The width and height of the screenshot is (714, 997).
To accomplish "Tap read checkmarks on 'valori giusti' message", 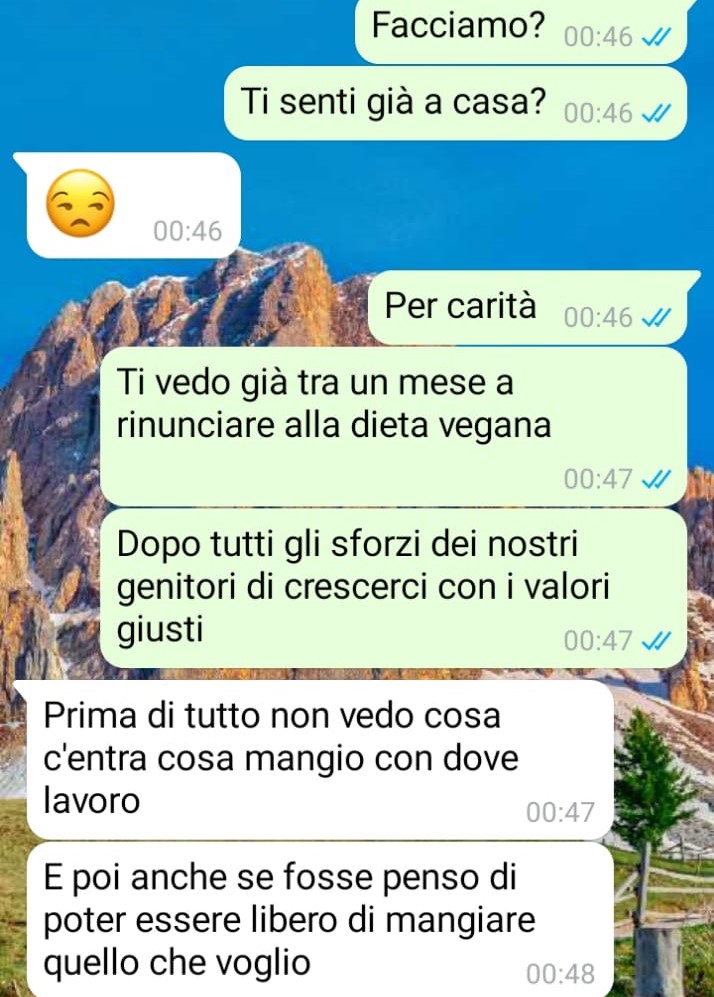I will (x=656, y=641).
